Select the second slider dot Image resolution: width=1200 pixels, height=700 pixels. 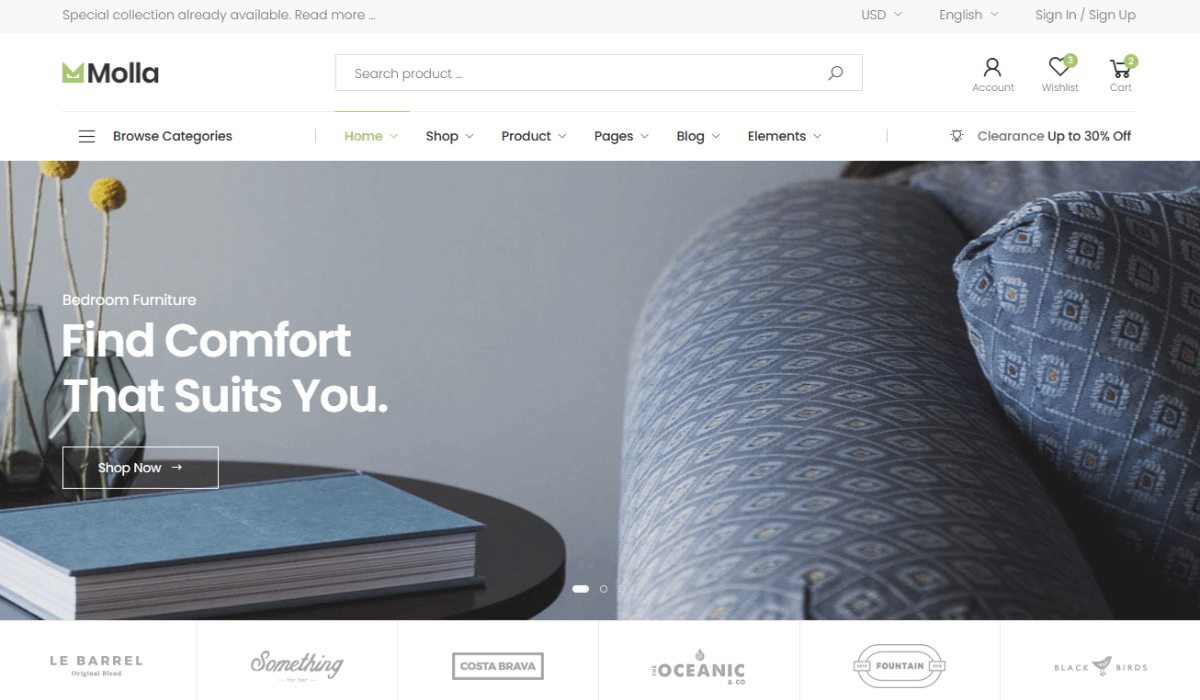tap(603, 589)
